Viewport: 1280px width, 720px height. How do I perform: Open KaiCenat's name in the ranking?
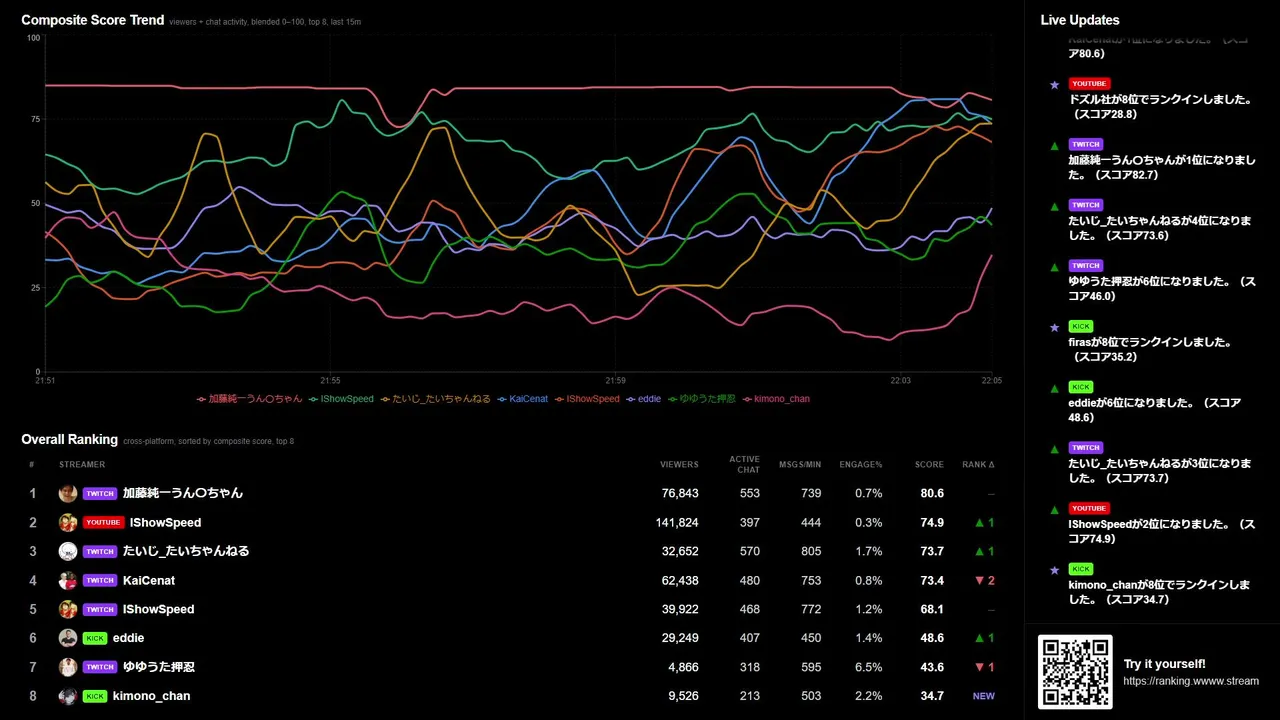point(149,580)
